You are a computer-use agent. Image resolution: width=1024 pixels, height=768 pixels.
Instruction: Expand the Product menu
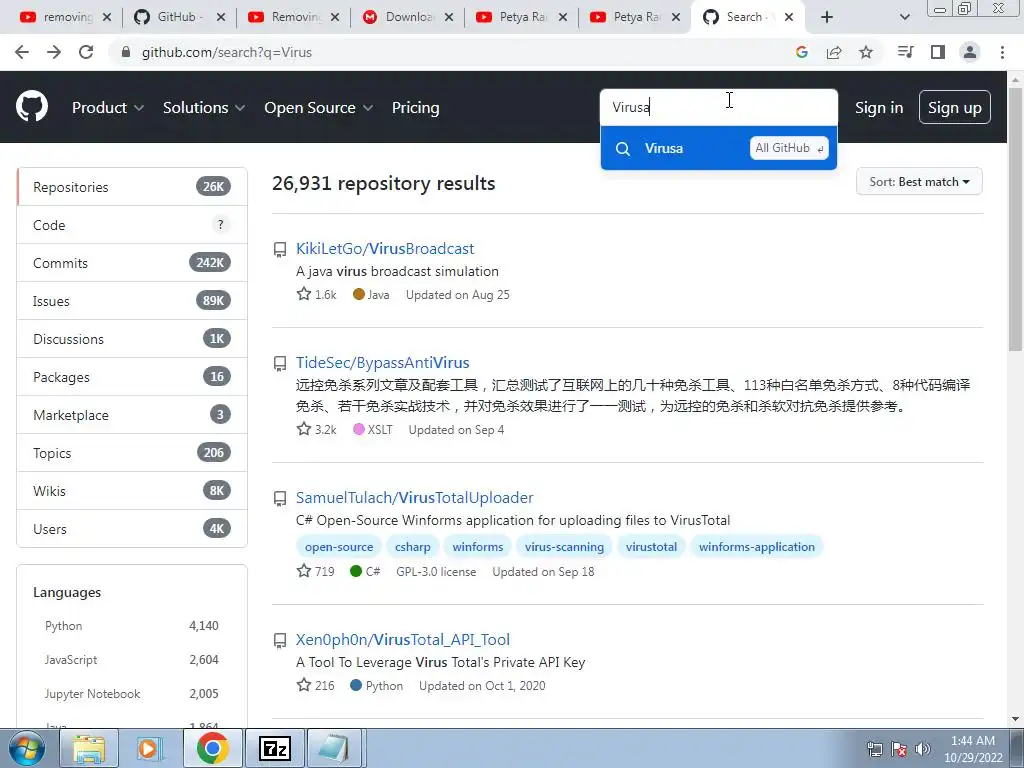tap(108, 108)
